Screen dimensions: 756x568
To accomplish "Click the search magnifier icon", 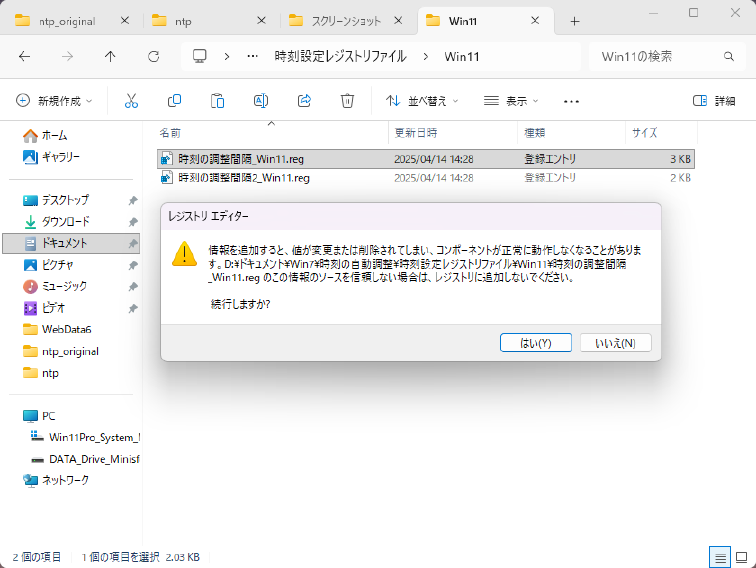I will click(x=729, y=56).
